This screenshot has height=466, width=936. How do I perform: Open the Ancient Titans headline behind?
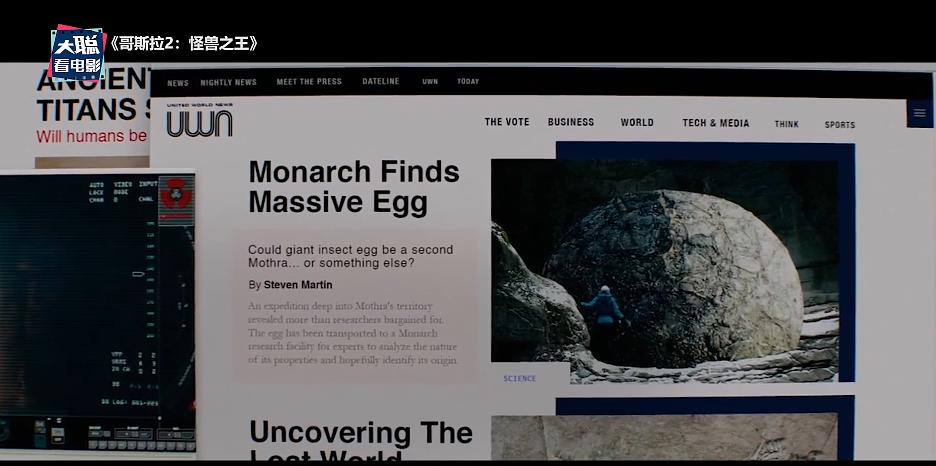coord(93,95)
